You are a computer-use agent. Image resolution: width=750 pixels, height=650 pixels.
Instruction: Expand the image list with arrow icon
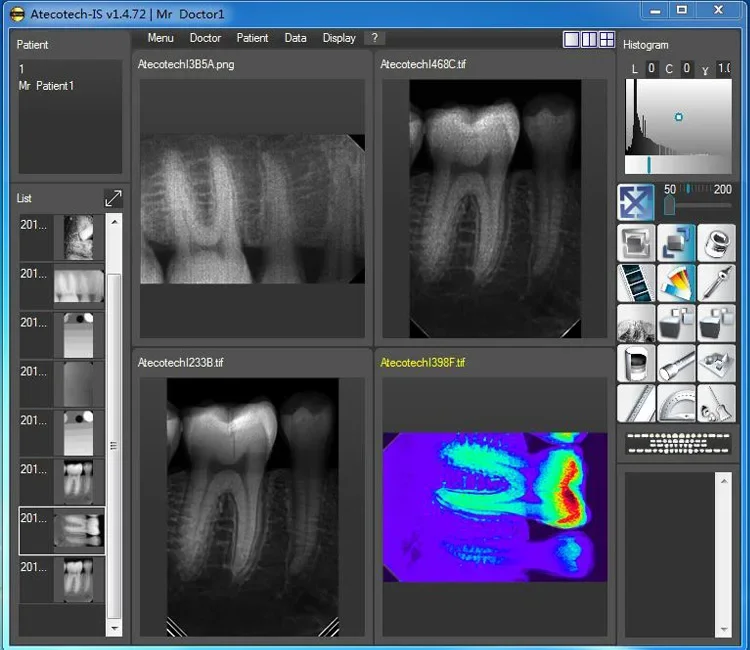(x=113, y=198)
